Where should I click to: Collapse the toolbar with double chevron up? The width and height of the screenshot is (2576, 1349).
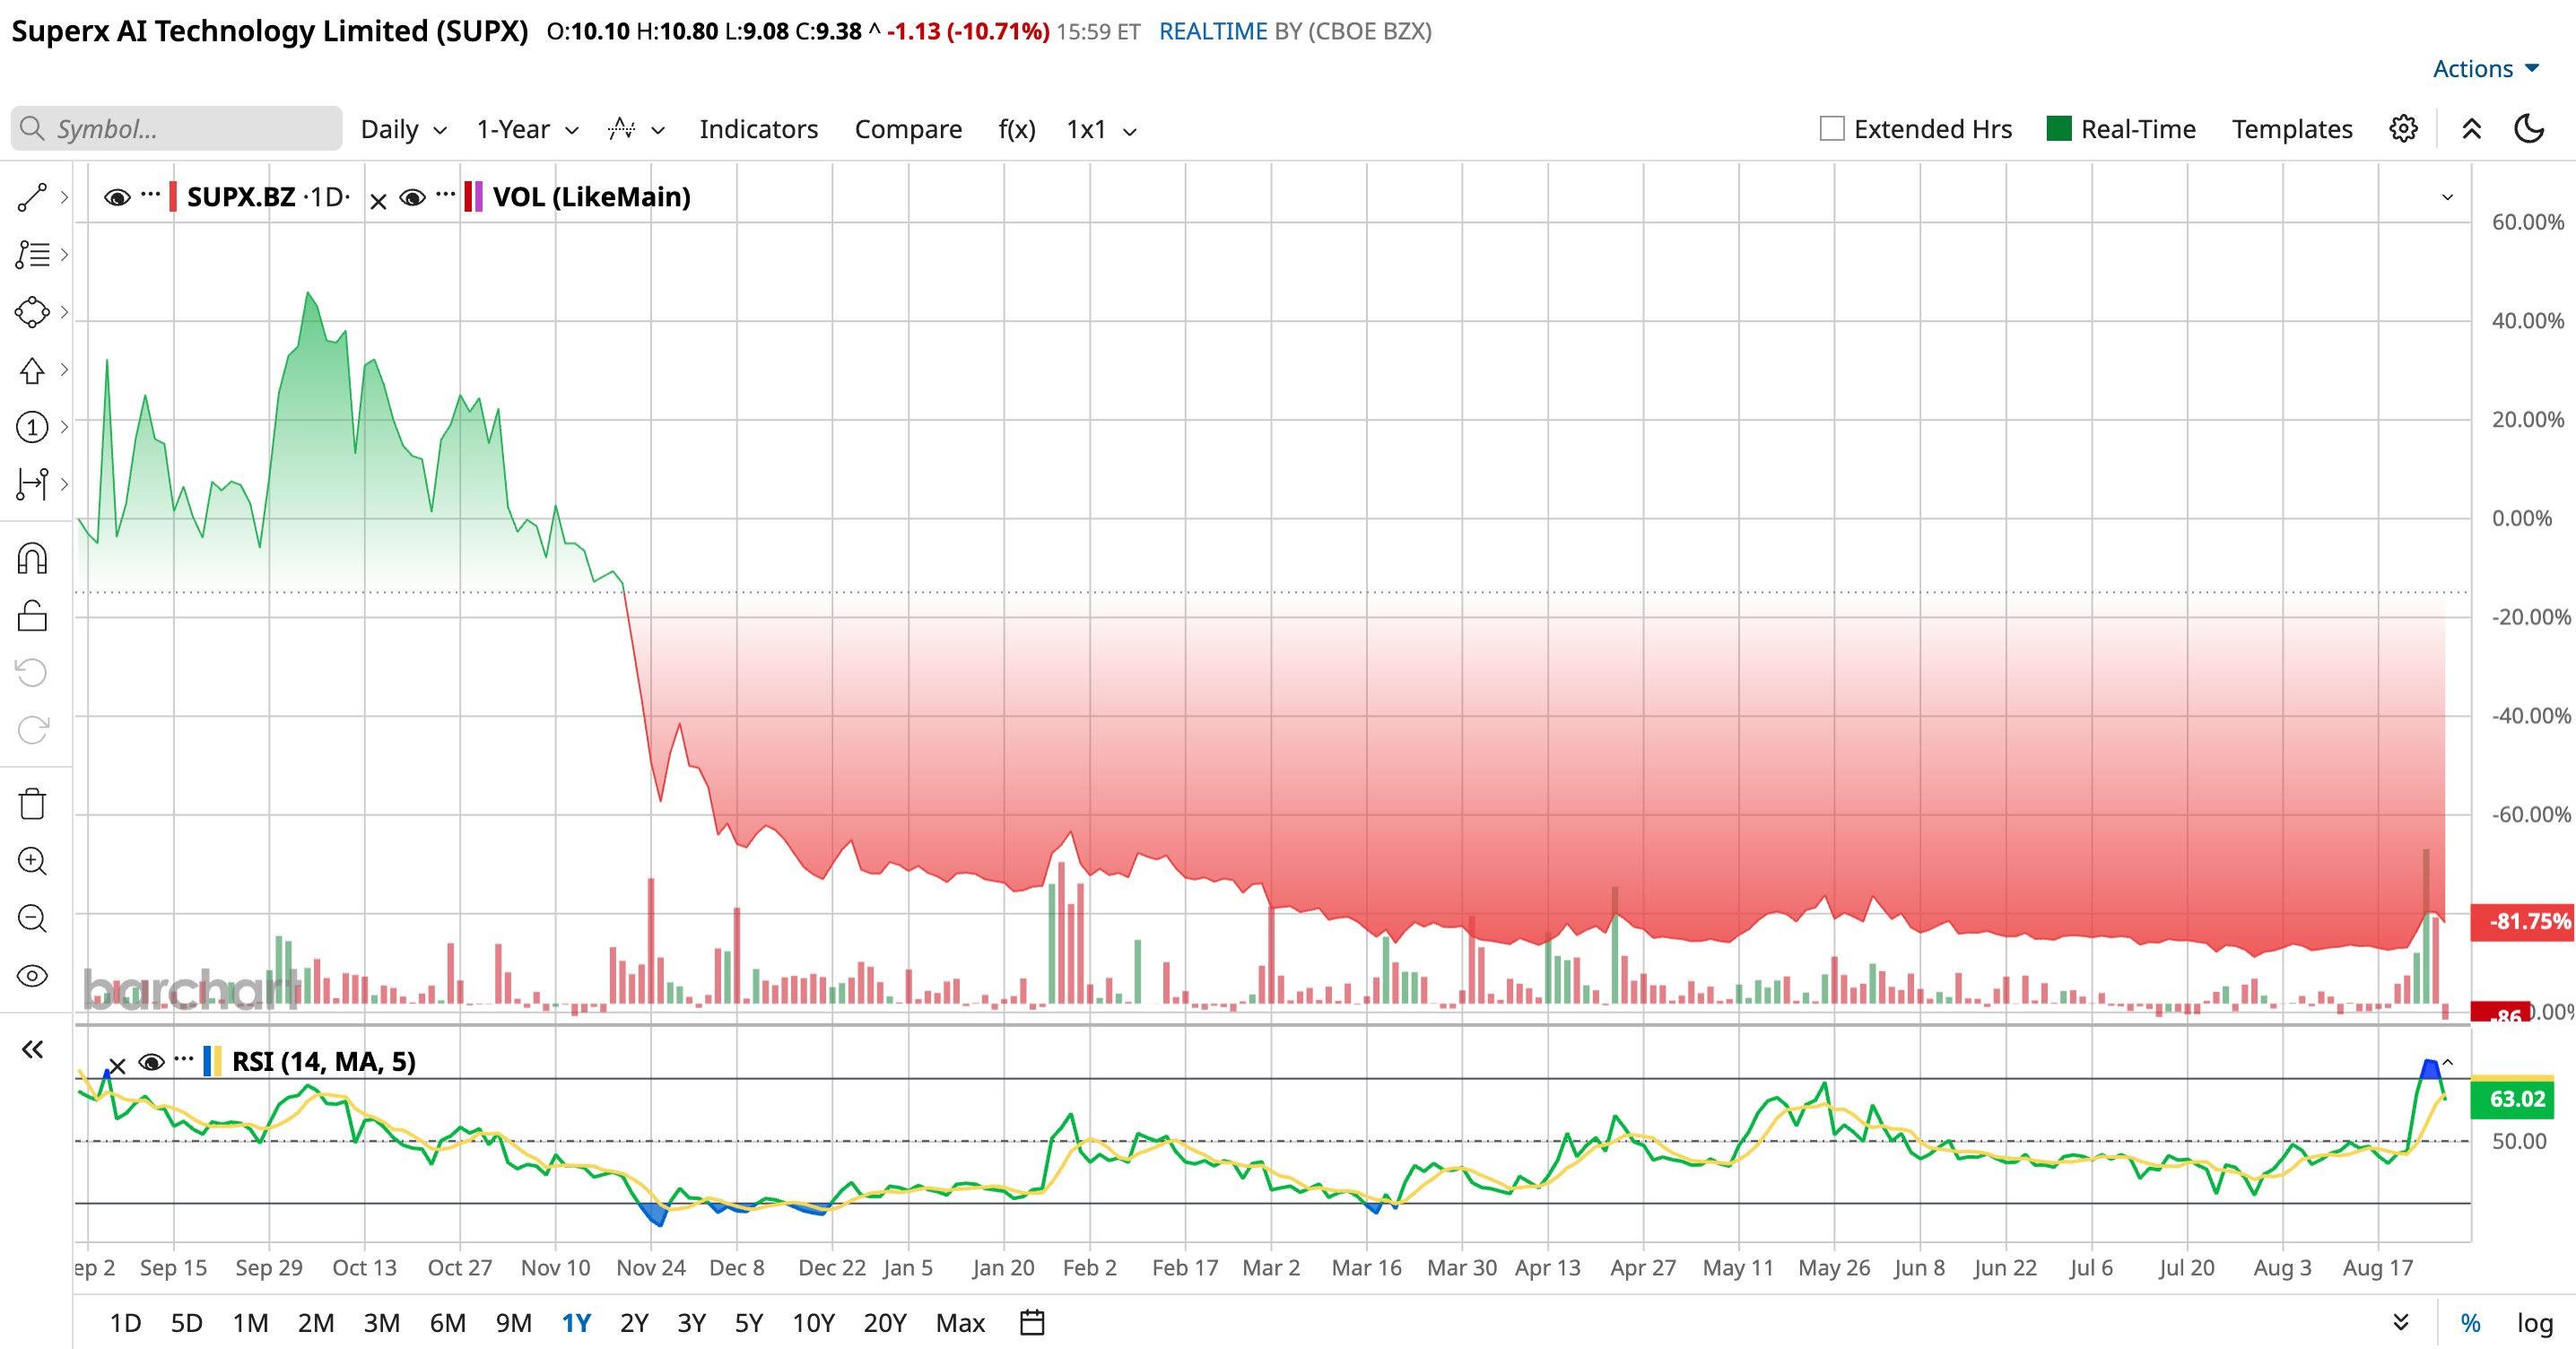click(2471, 129)
